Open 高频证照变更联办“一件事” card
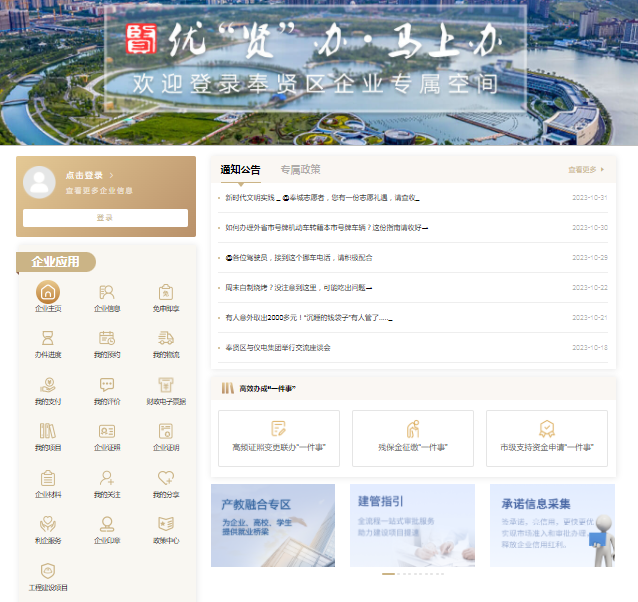The image size is (638, 602). point(279,438)
